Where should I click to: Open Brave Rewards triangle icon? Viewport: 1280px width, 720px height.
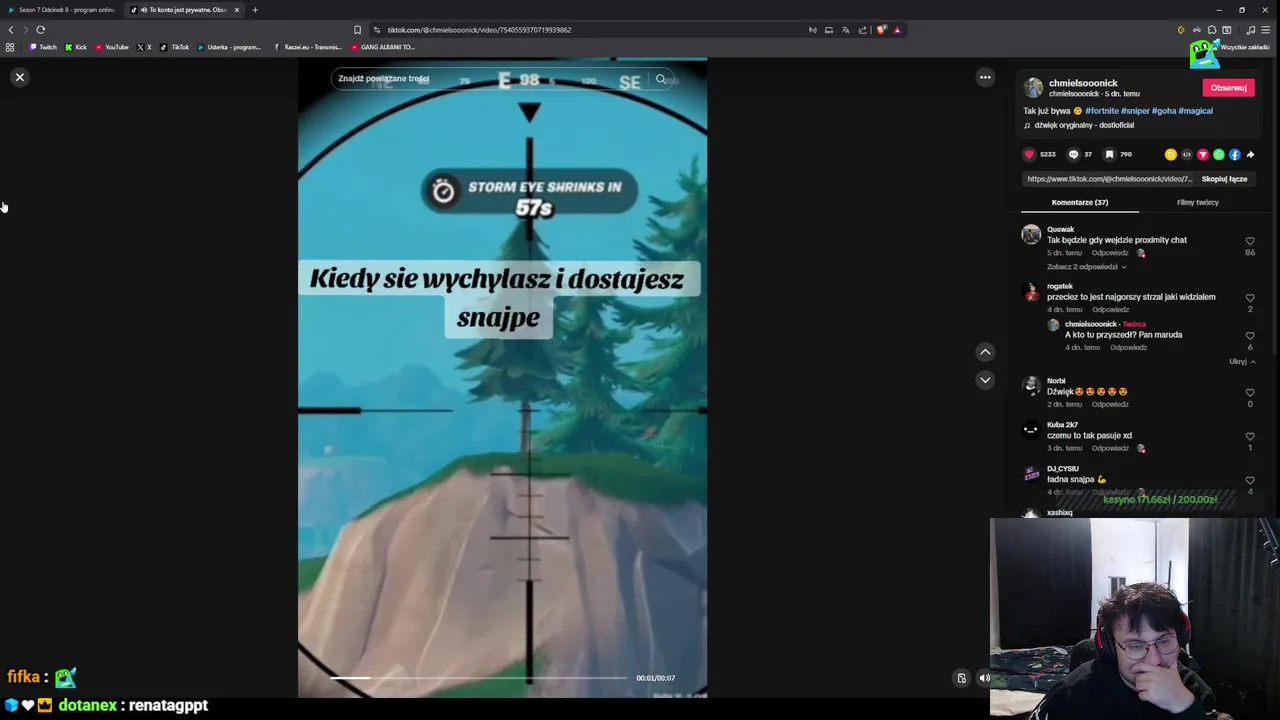coord(897,30)
